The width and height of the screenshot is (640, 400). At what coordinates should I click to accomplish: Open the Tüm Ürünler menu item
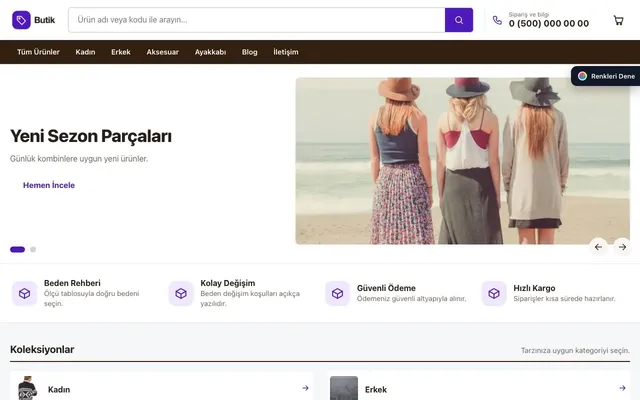point(38,52)
